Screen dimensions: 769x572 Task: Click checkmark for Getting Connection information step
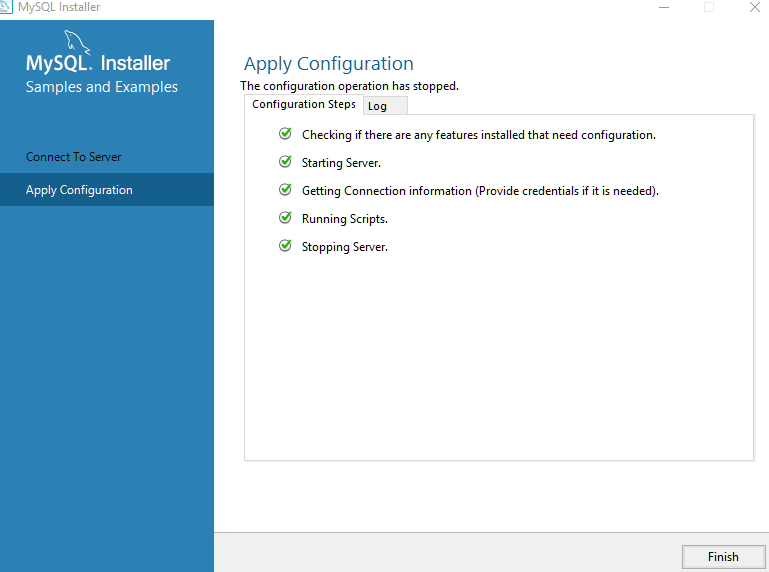coord(285,190)
